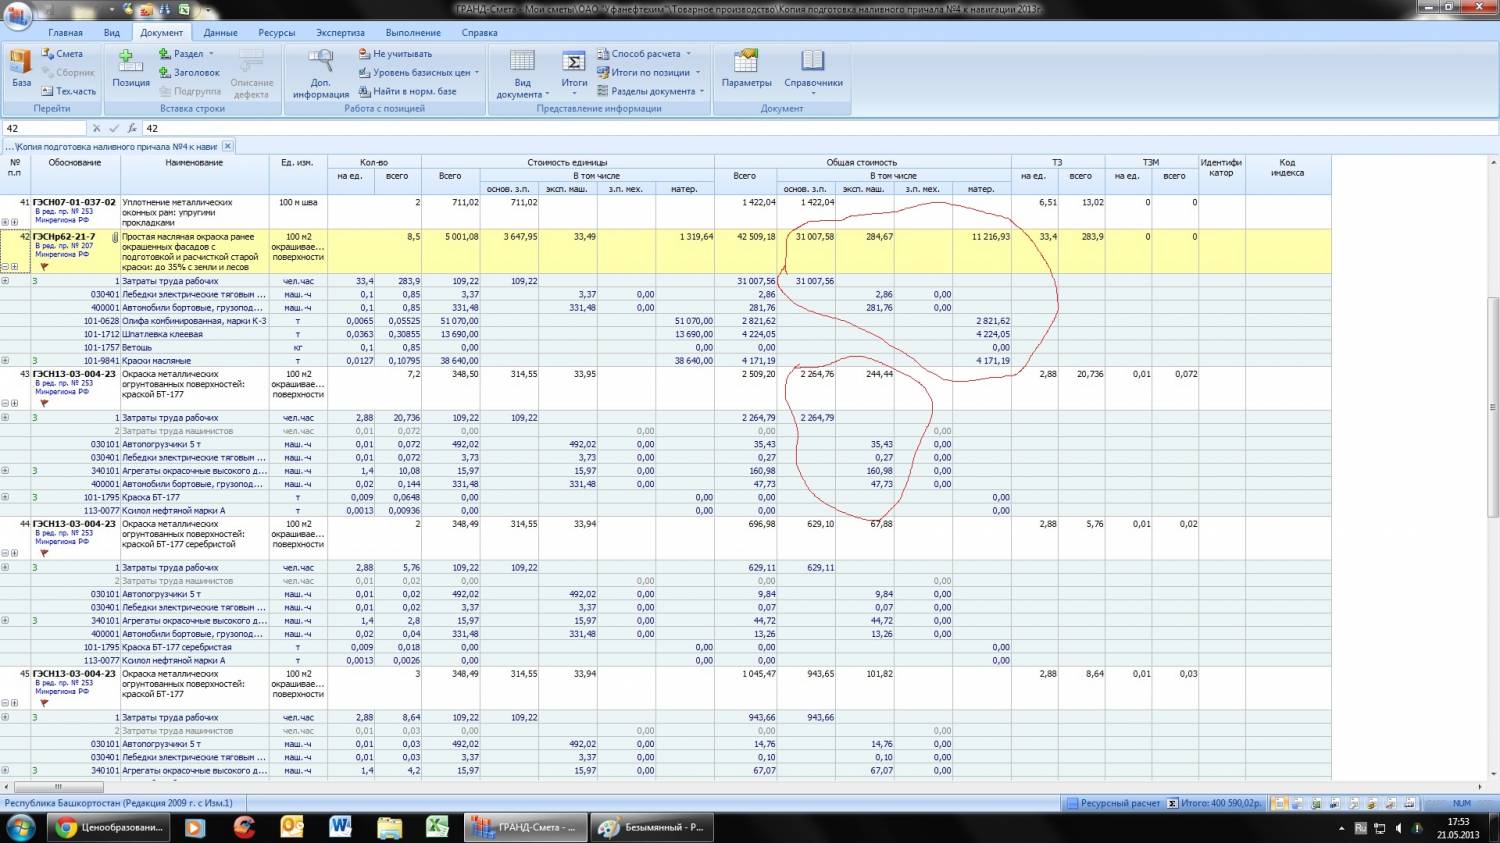
Task: Click the Заголовок insert button
Action: pyautogui.click(x=190, y=73)
